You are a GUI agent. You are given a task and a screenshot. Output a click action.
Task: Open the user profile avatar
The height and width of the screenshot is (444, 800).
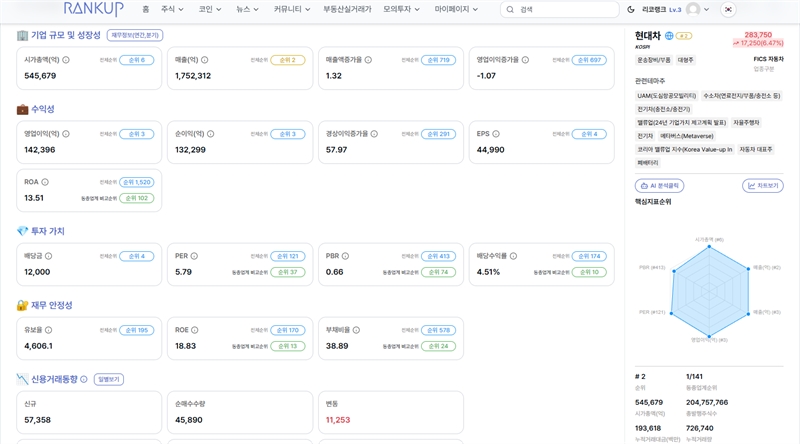coord(693,9)
